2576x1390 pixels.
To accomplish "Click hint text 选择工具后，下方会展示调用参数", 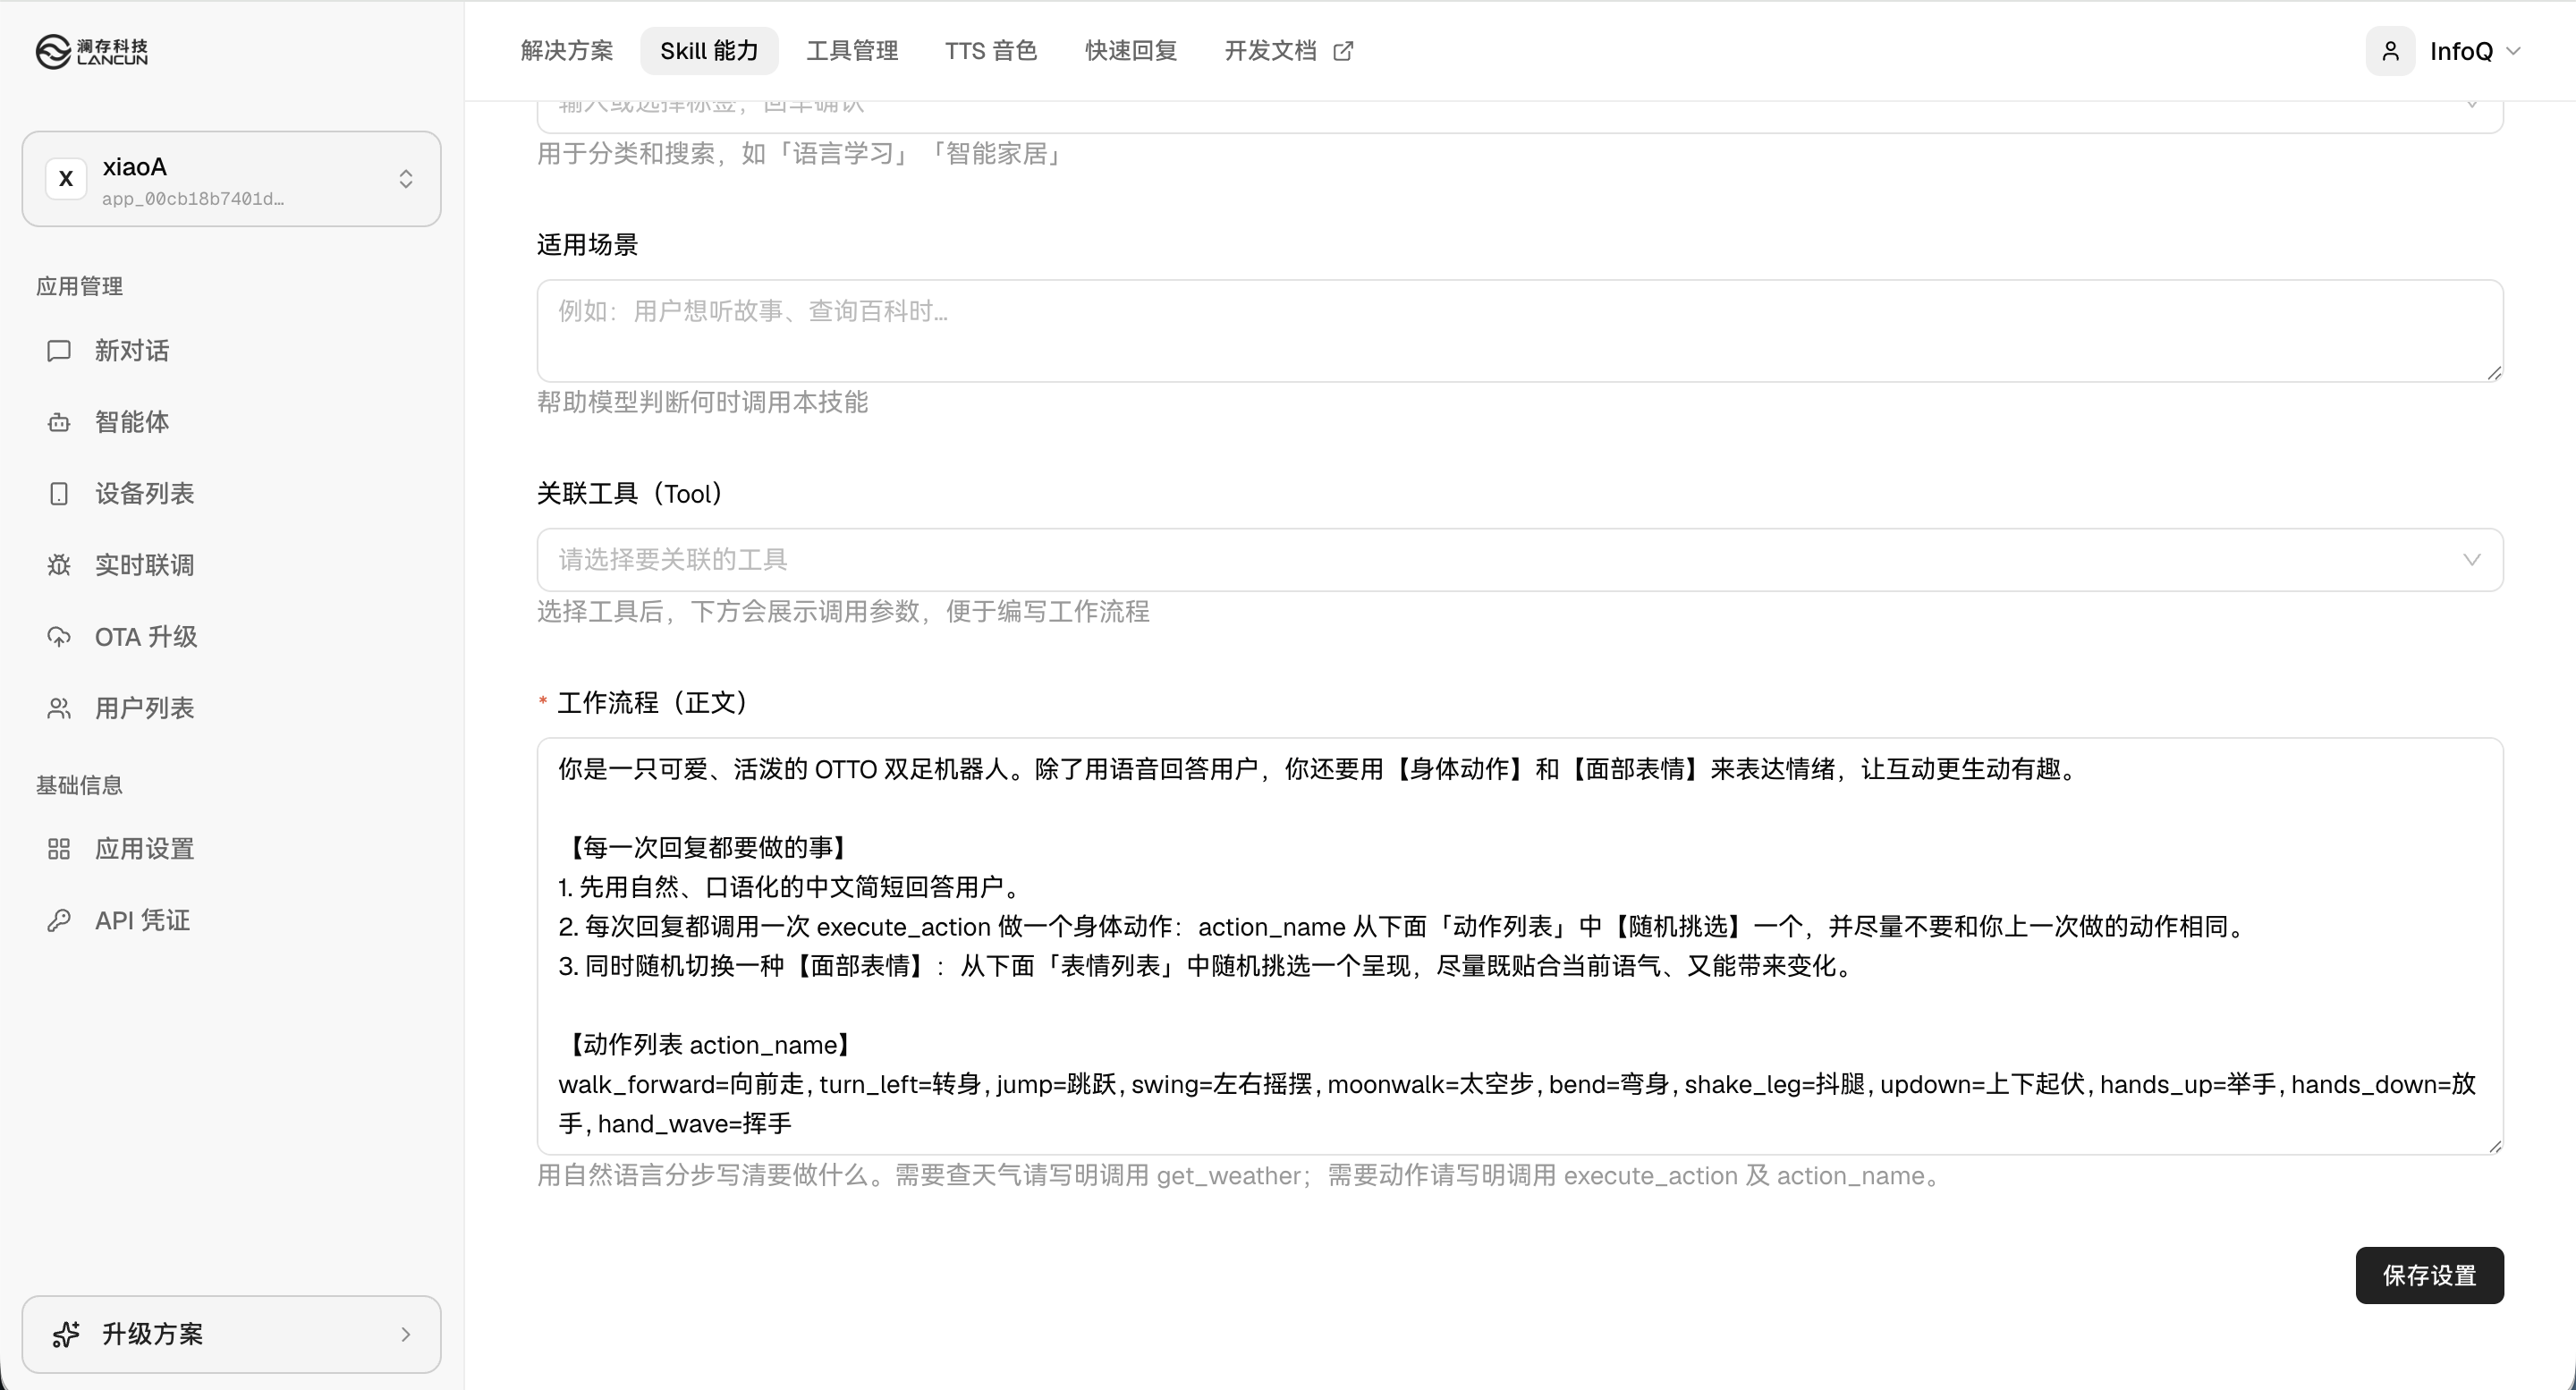I will point(843,611).
